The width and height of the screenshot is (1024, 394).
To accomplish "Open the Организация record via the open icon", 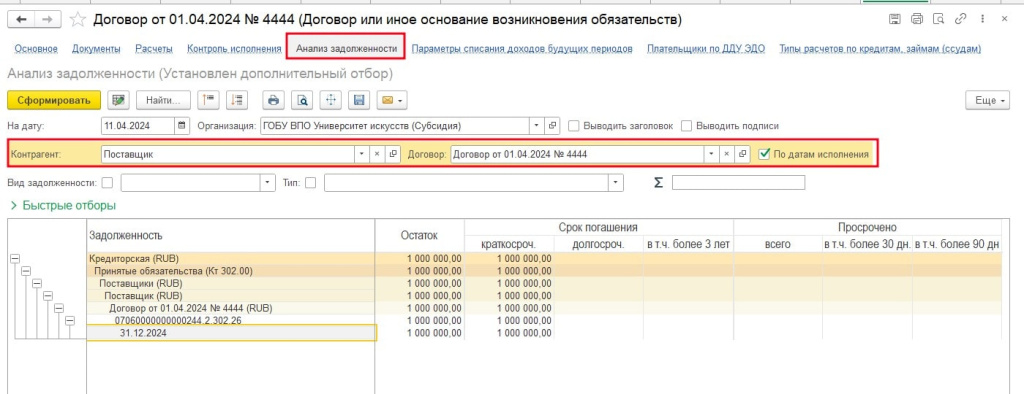I will tap(552, 125).
